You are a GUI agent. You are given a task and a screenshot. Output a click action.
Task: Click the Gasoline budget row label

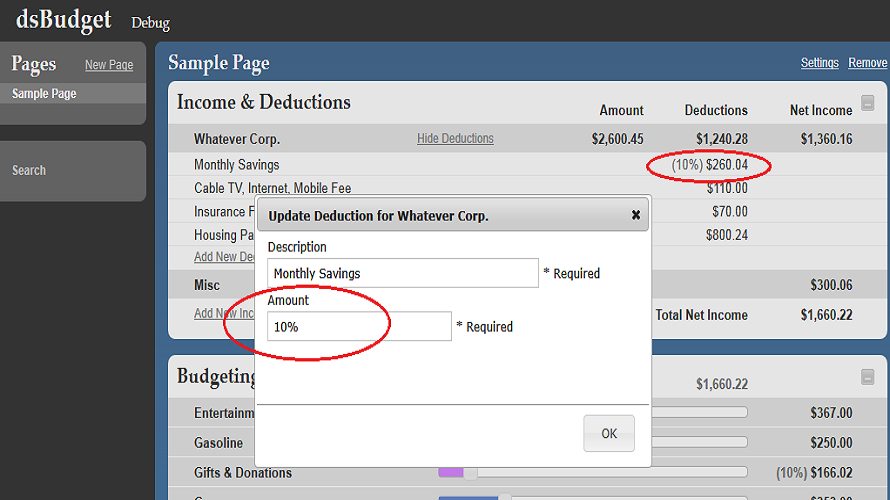(219, 443)
